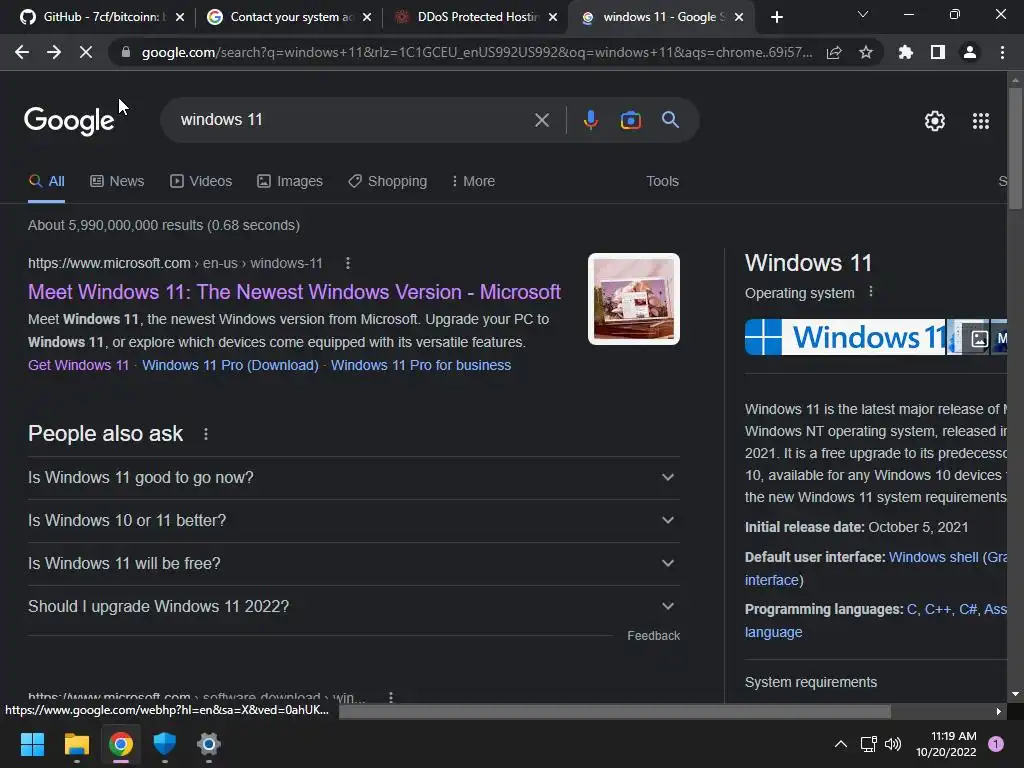1024x768 pixels.
Task: Search by image with the camera icon
Action: coord(630,120)
